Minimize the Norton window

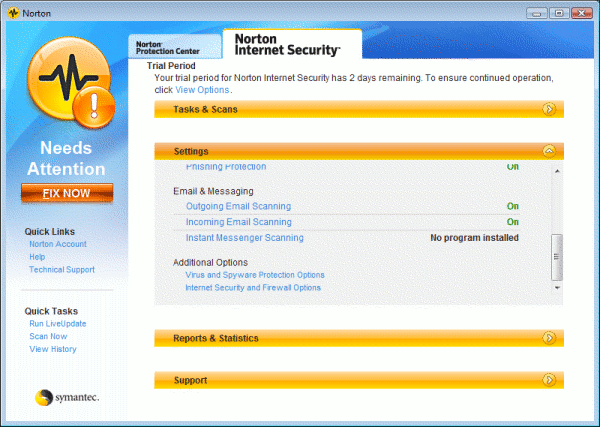coord(536,13)
